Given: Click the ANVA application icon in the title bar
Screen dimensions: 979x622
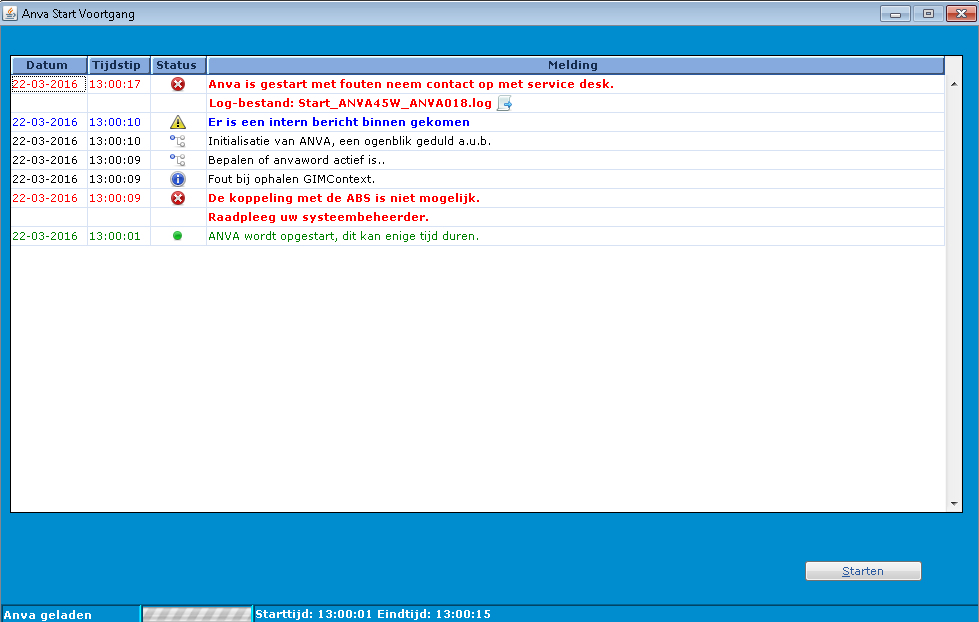Looking at the screenshot, I should (x=10, y=13).
